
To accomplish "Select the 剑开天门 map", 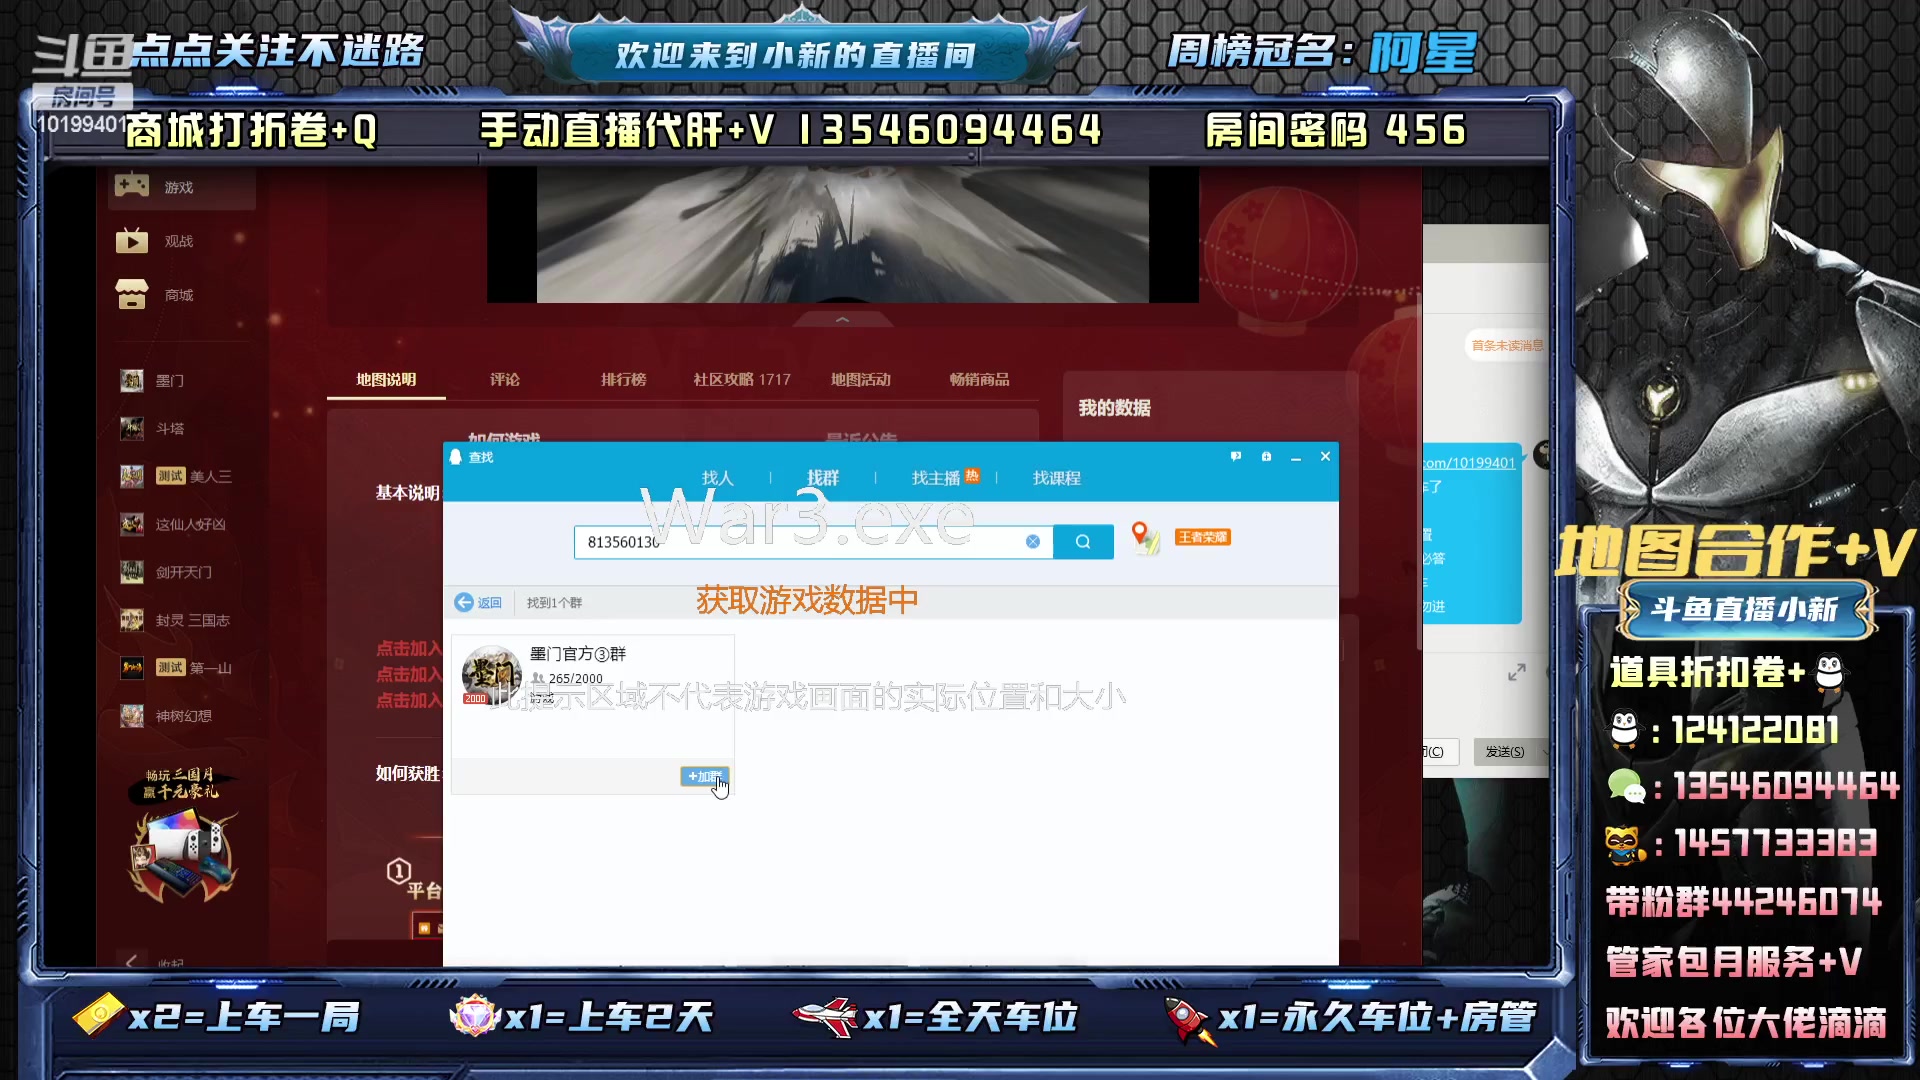I will tap(167, 573).
